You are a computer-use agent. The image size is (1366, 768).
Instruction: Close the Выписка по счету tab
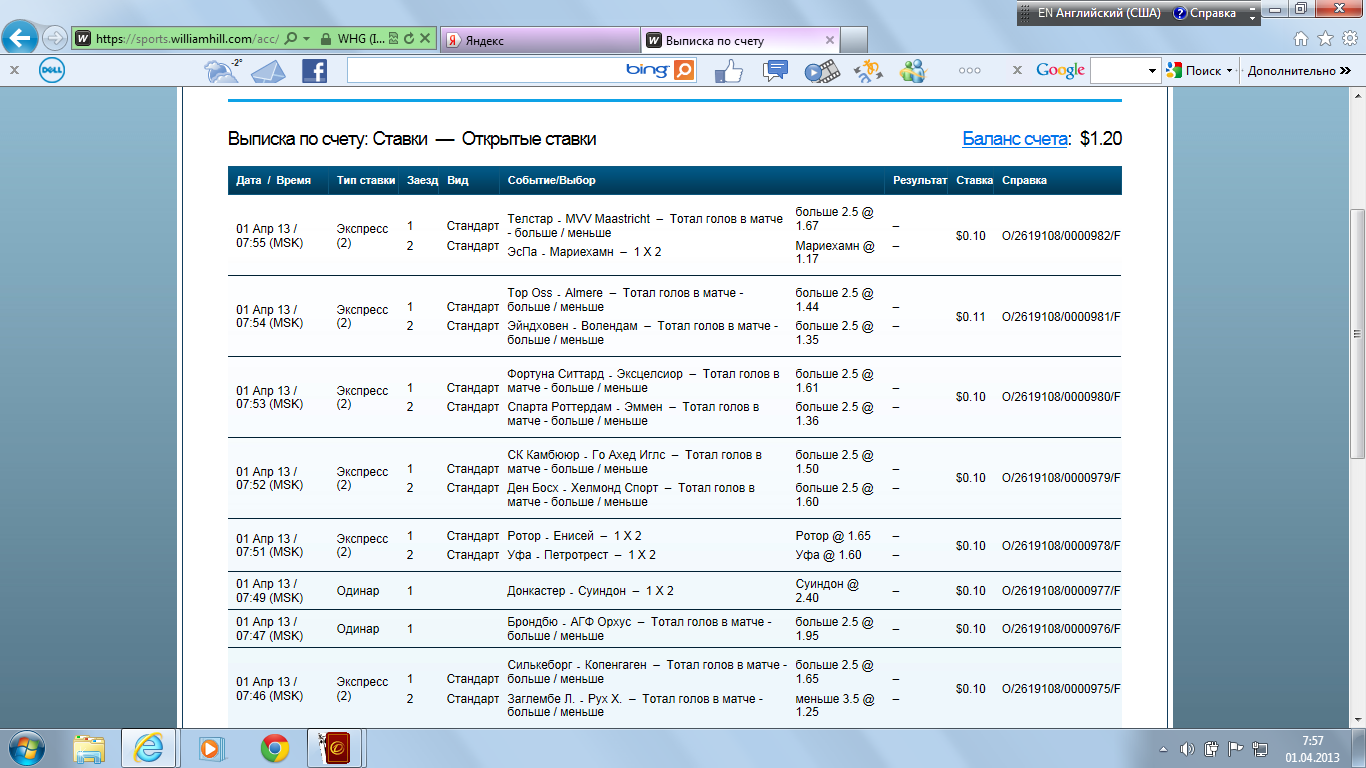[829, 40]
